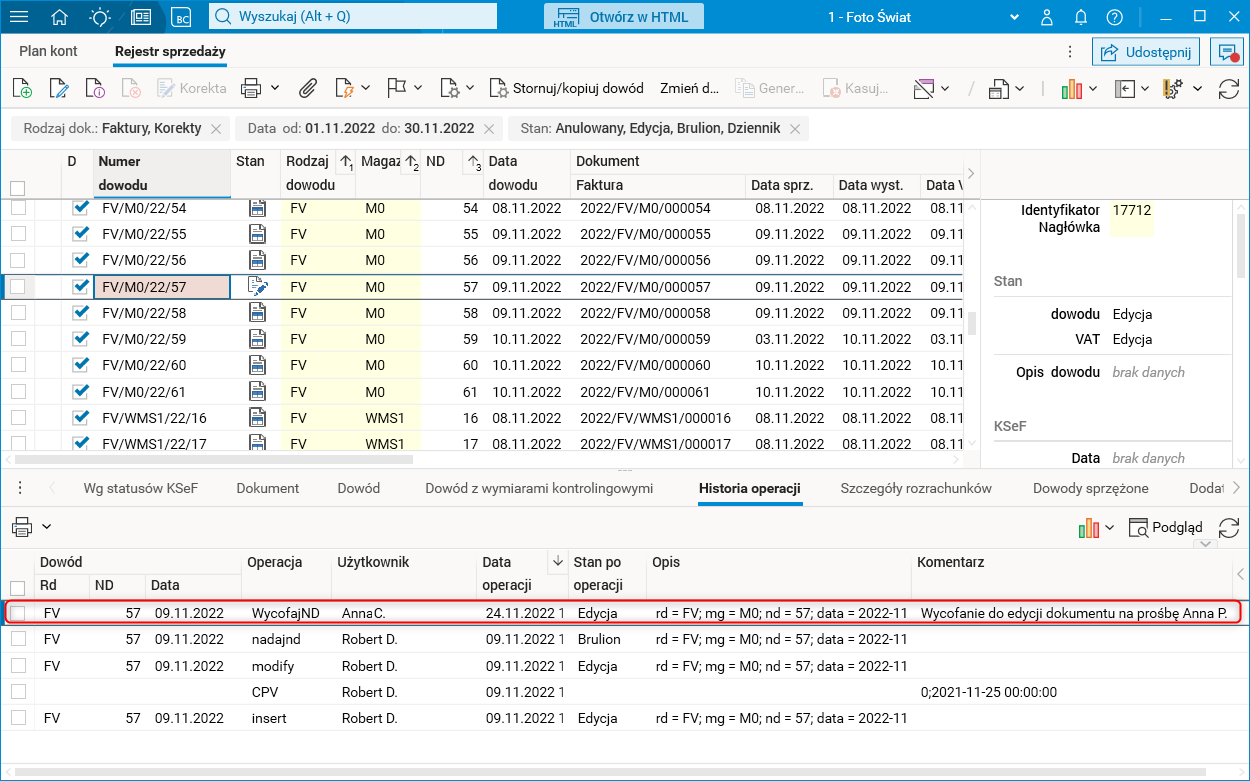
Task: Tick the selection checkbox for row FV/M0/22/54
Action: click(x=18, y=208)
